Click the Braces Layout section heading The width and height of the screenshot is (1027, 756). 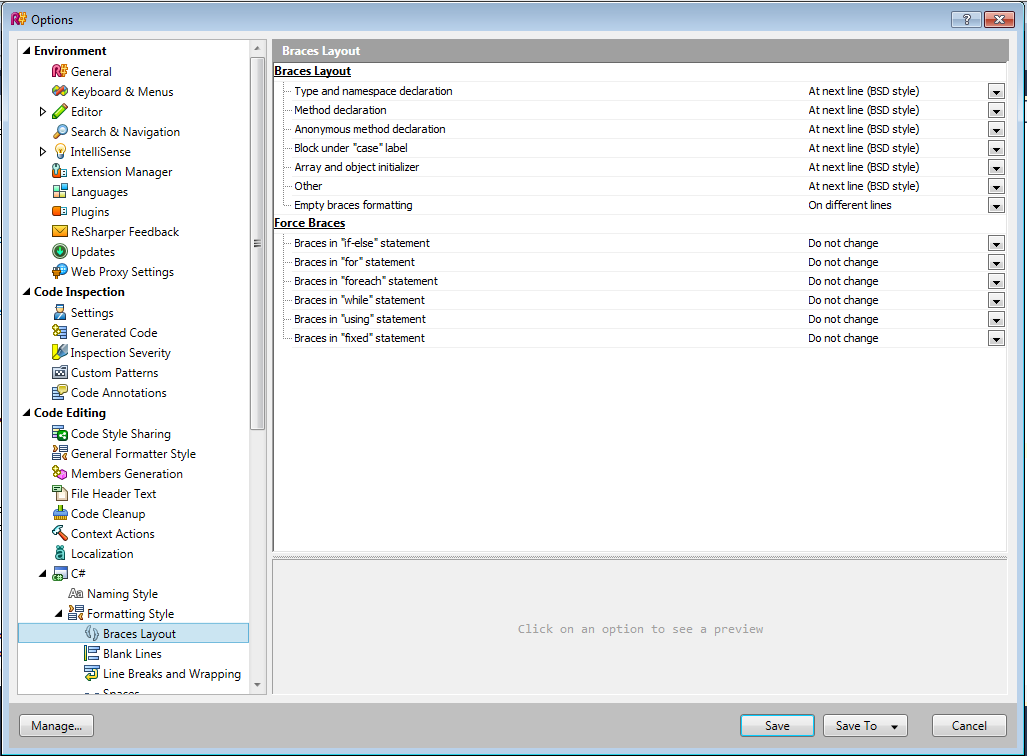click(x=312, y=71)
